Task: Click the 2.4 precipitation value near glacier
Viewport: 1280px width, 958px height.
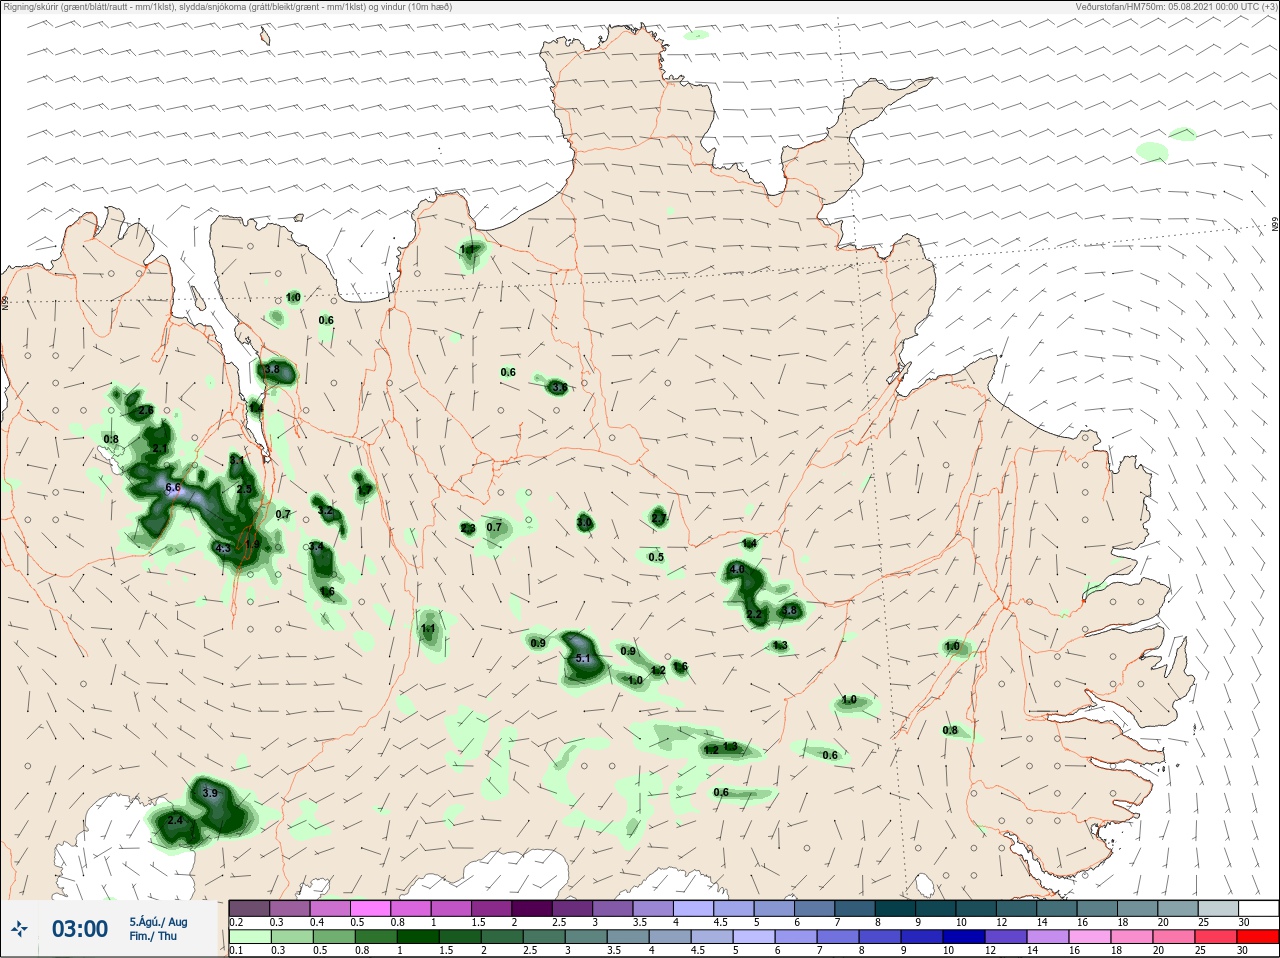Action: coord(176,820)
